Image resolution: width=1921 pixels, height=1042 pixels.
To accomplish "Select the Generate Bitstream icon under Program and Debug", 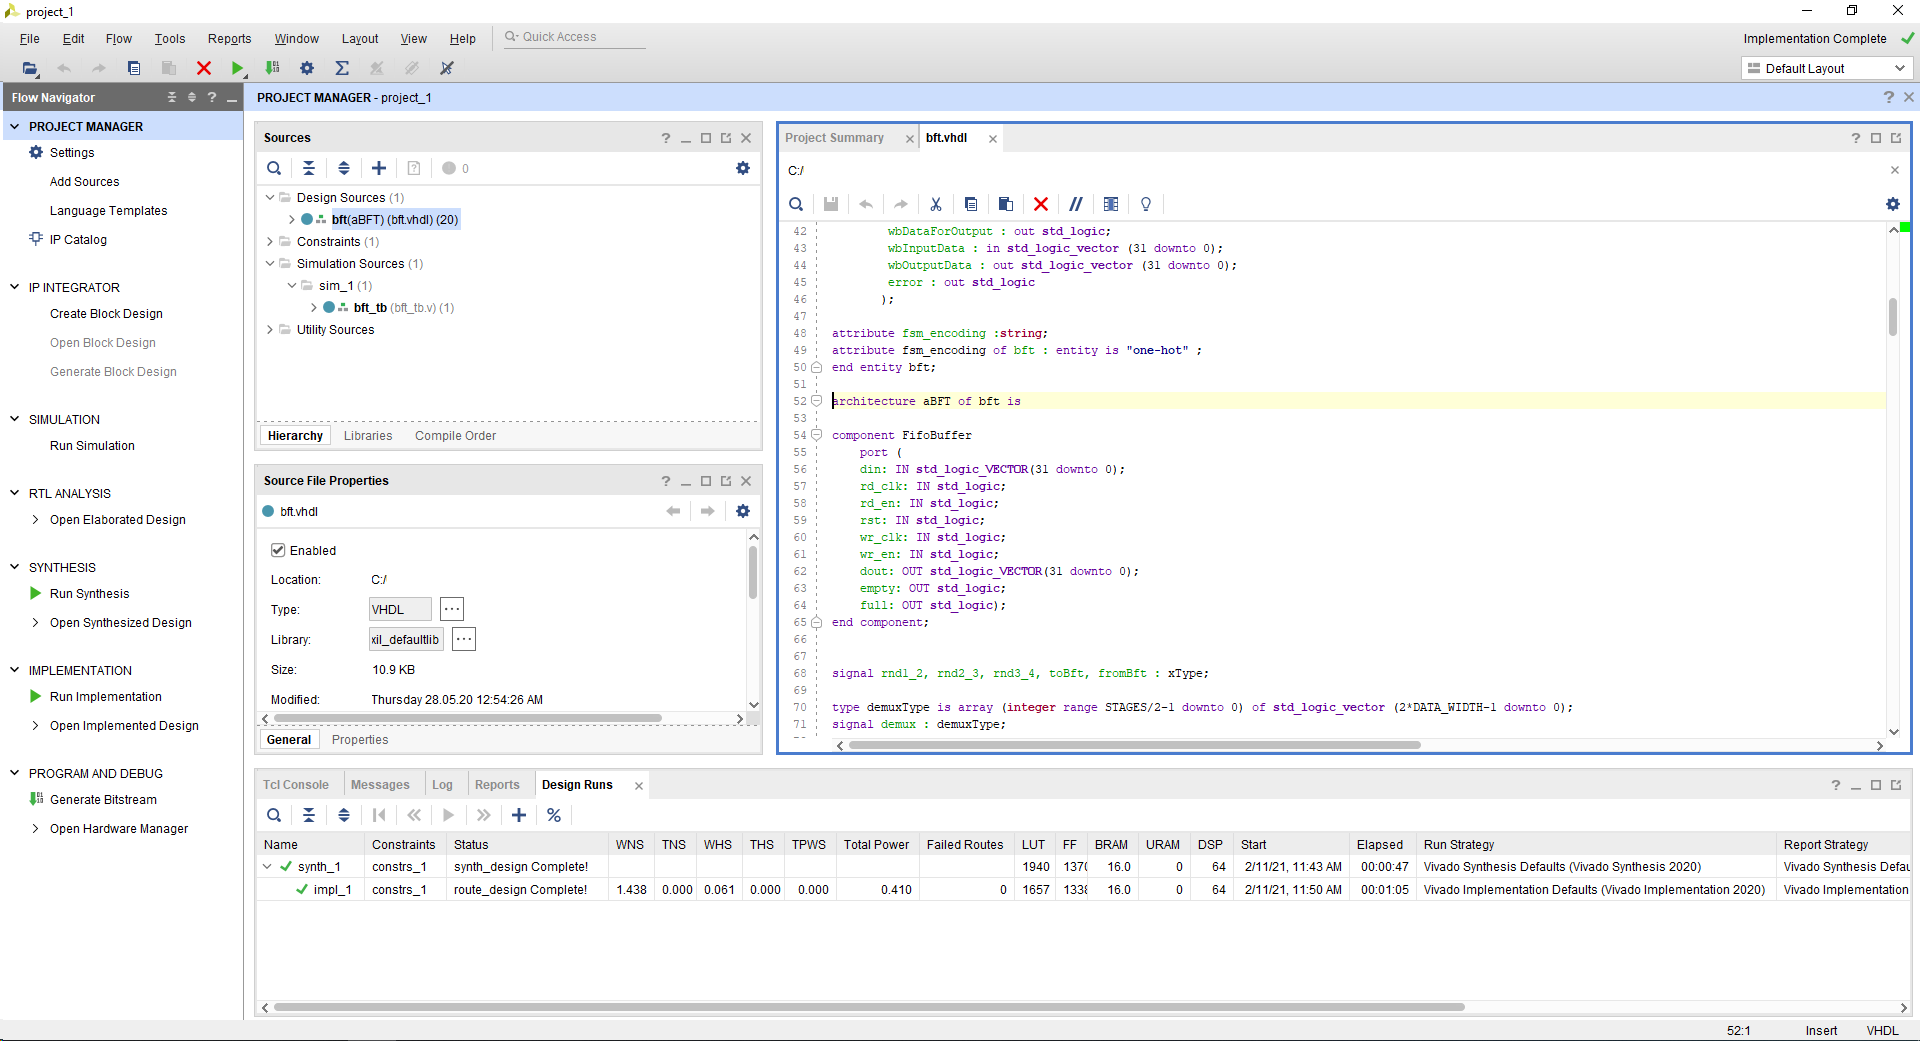I will pos(35,799).
